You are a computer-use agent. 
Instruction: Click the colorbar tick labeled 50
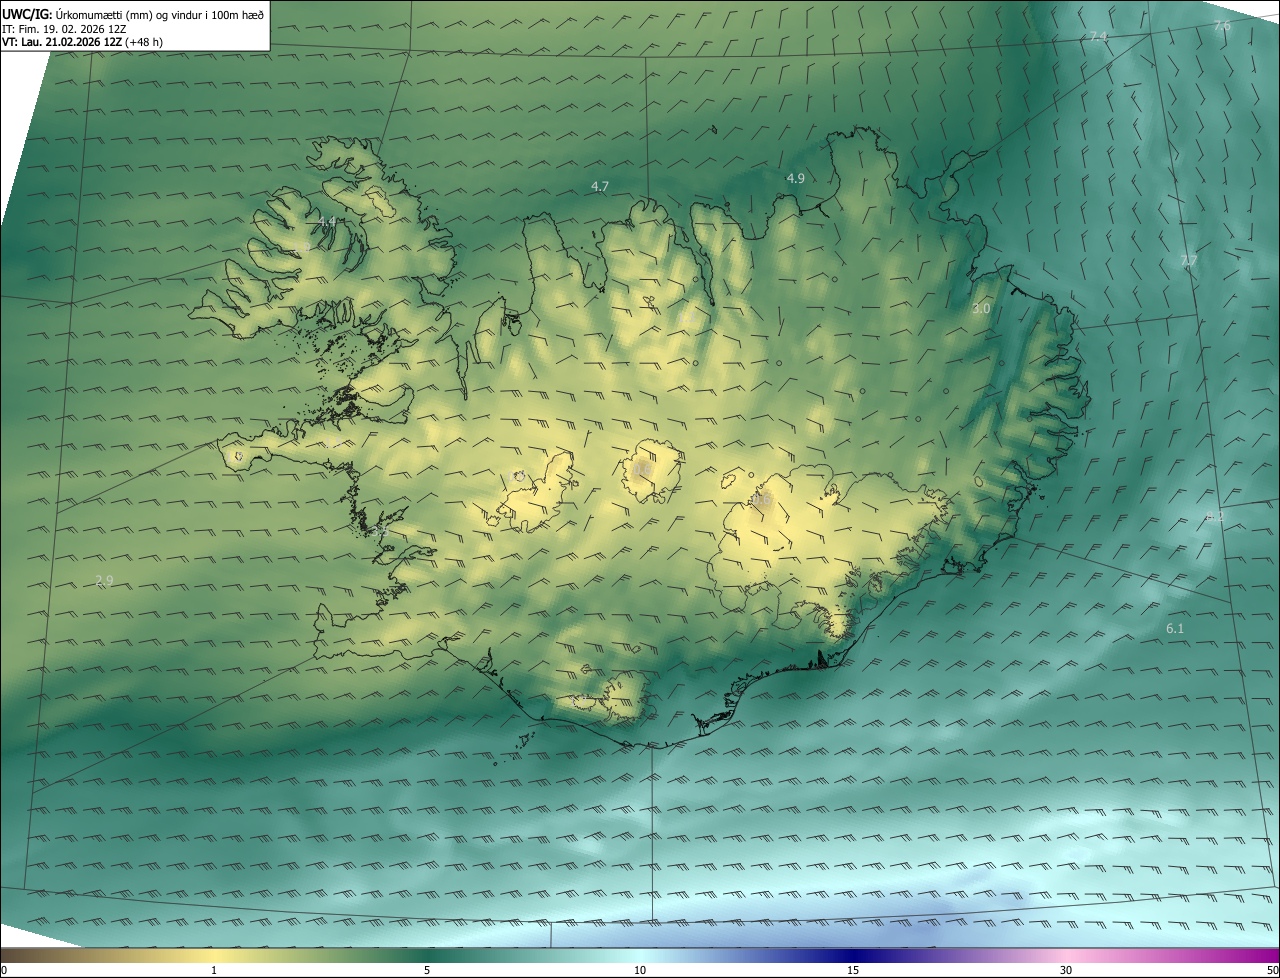tap(1272, 971)
